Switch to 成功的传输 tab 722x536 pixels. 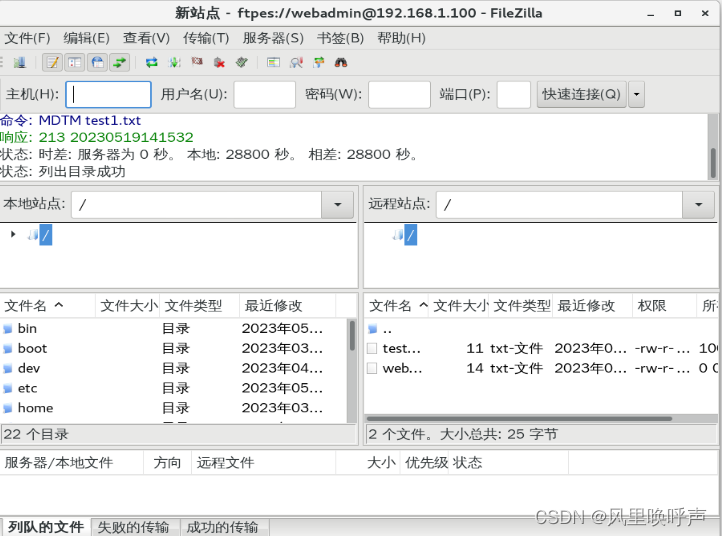pos(222,527)
